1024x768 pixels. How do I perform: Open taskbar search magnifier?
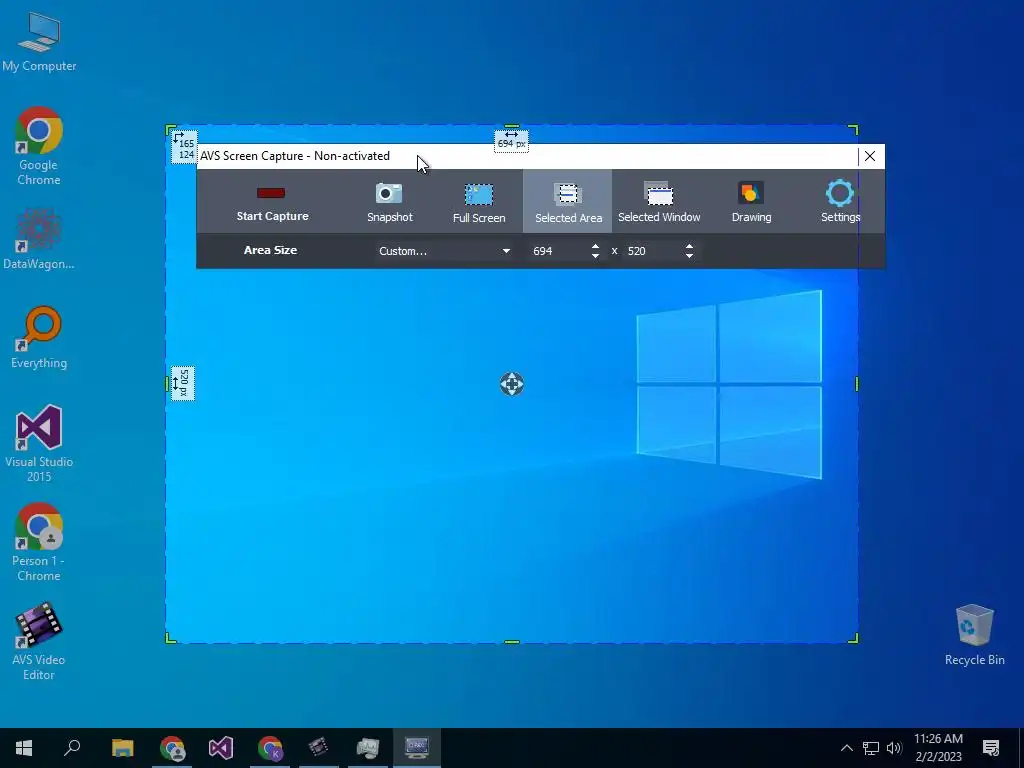pyautogui.click(x=72, y=748)
